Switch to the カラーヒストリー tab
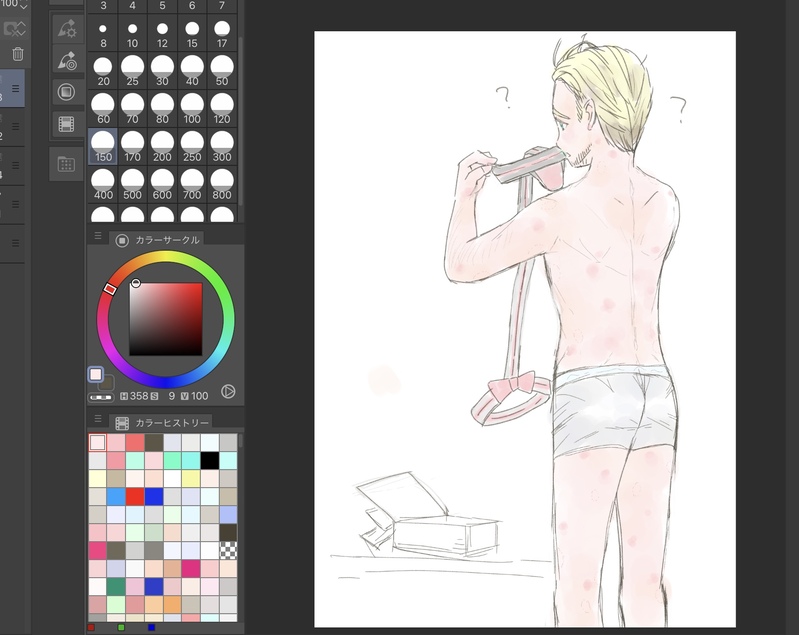This screenshot has width=799, height=635. [162, 422]
